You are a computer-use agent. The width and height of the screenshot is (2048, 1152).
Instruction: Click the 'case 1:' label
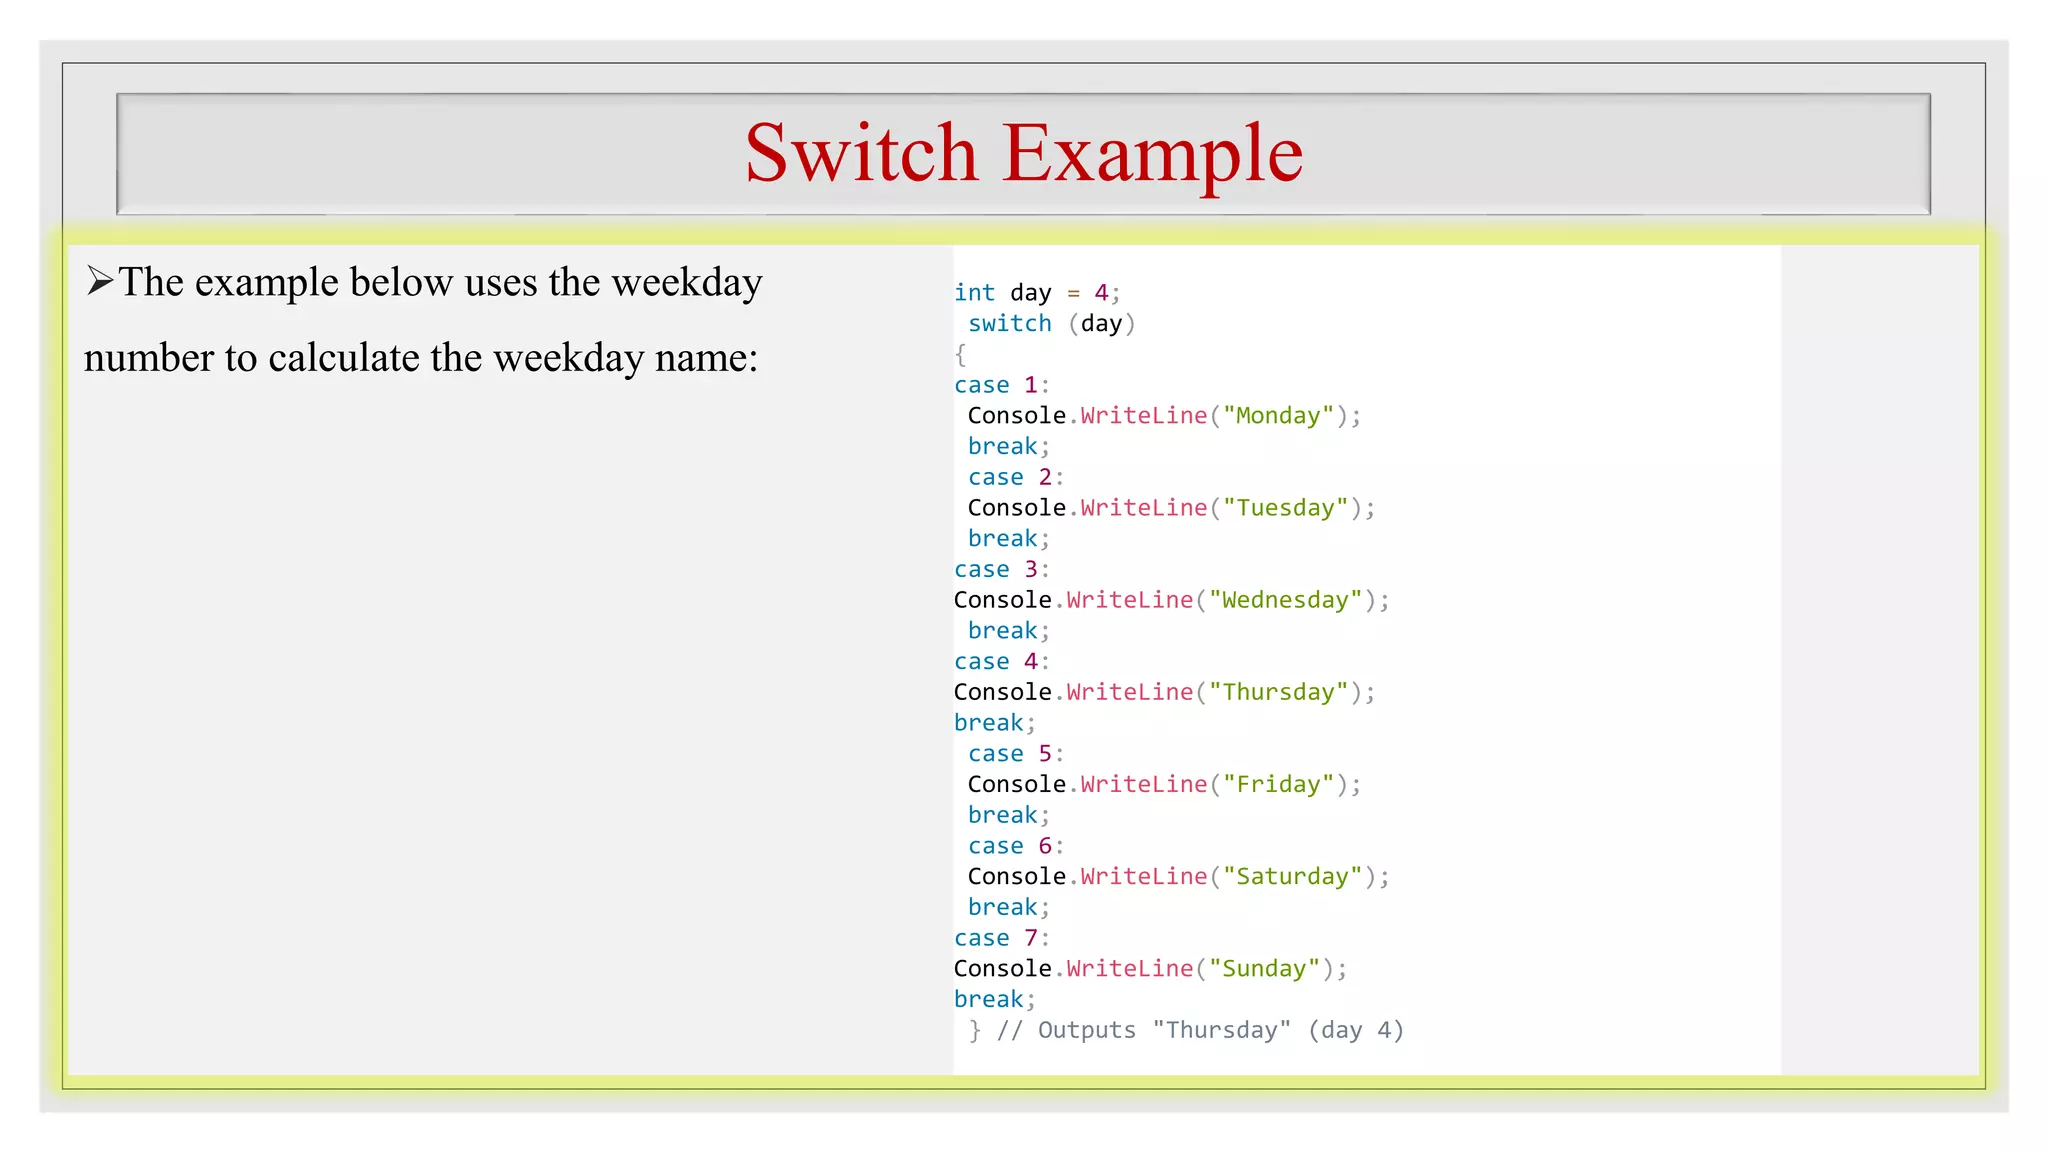[x=1000, y=385]
